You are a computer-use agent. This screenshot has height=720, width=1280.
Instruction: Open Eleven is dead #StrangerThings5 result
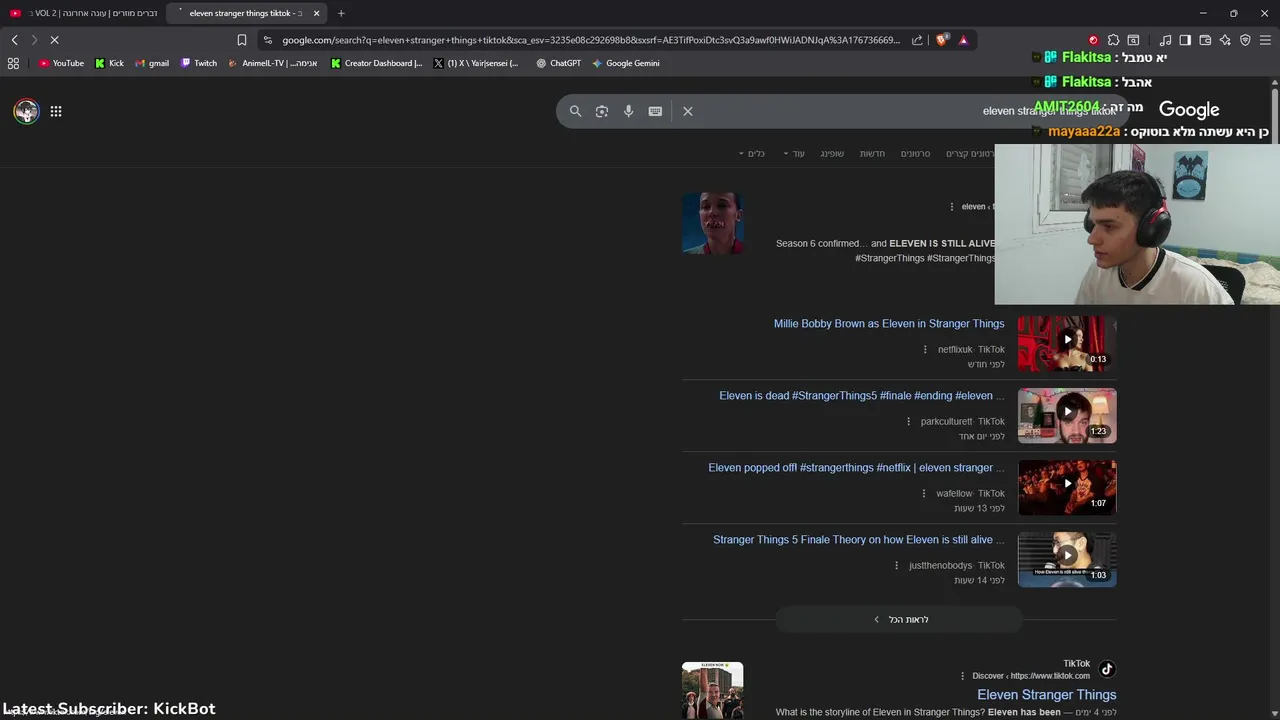pos(861,396)
